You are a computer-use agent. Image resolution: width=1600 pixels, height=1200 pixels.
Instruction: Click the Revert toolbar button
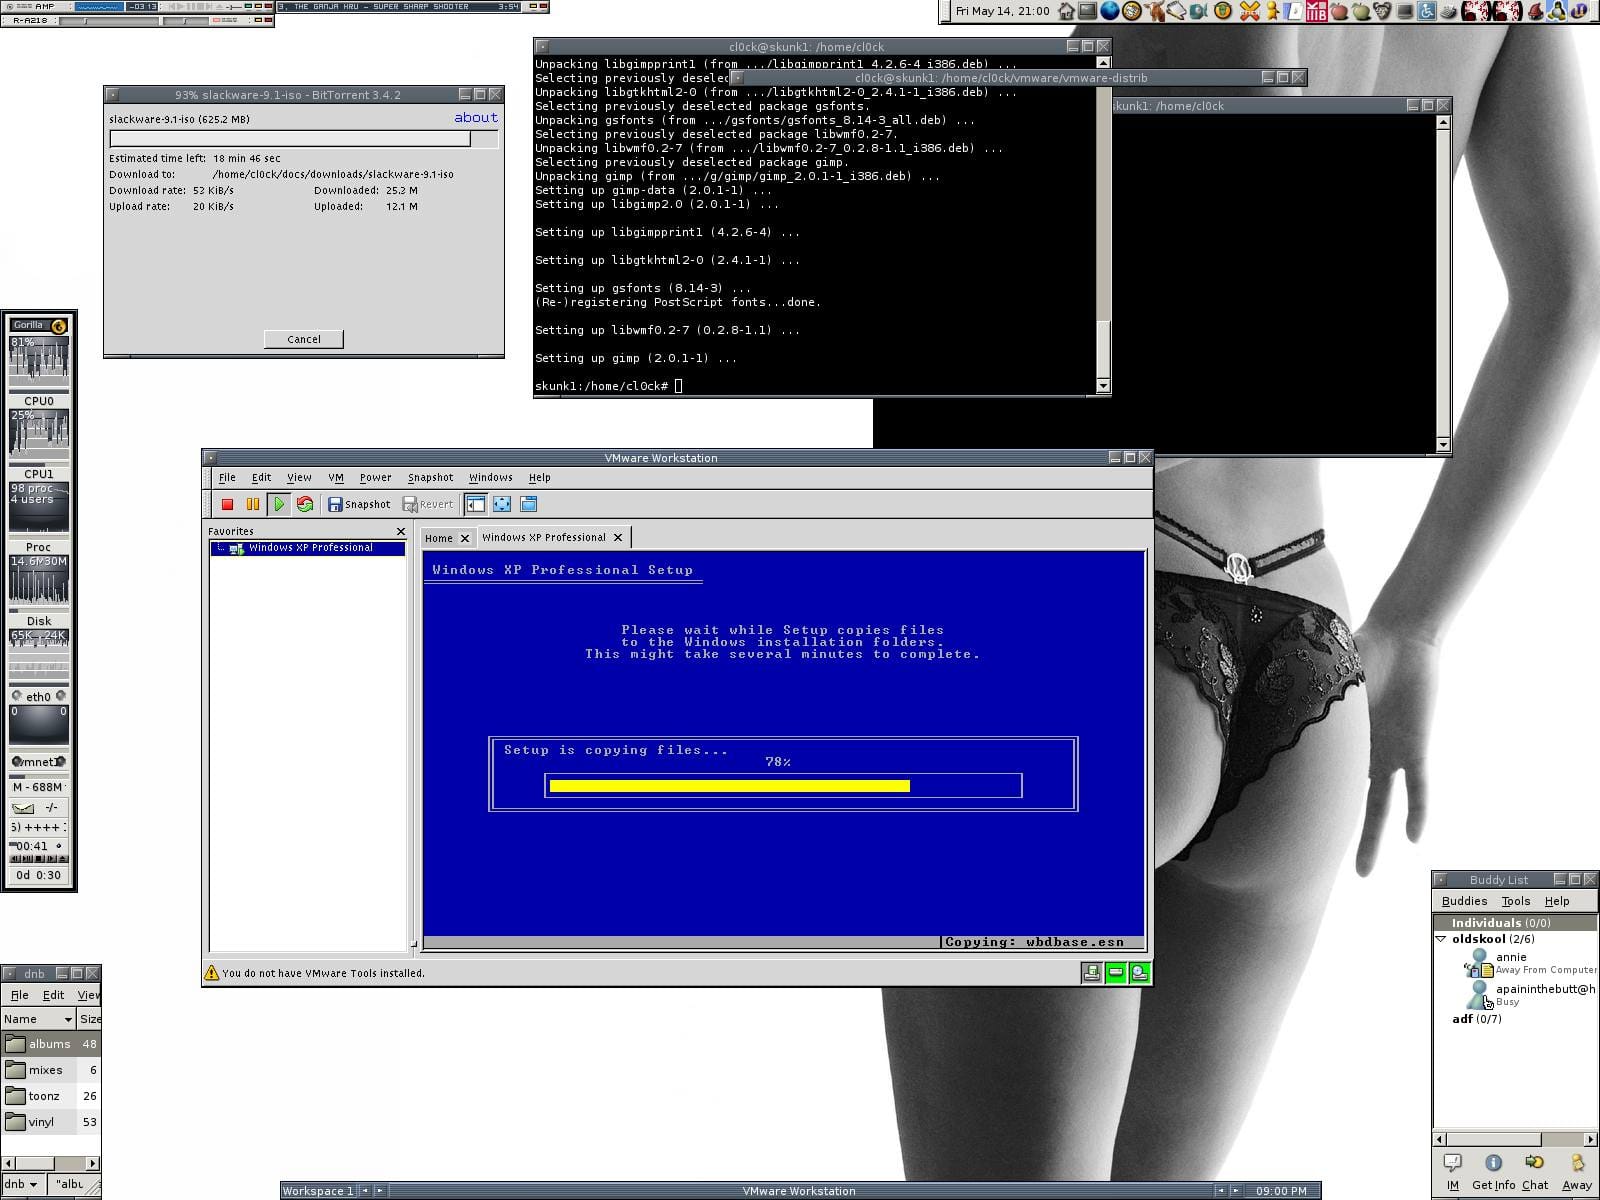point(428,505)
